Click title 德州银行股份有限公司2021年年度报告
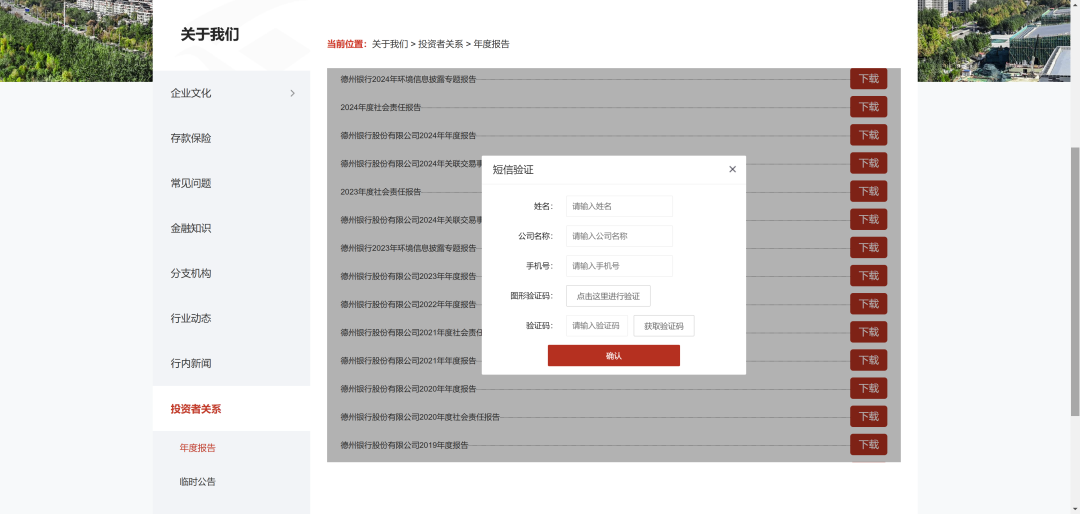Viewport: 1080px width, 514px height. (408, 360)
